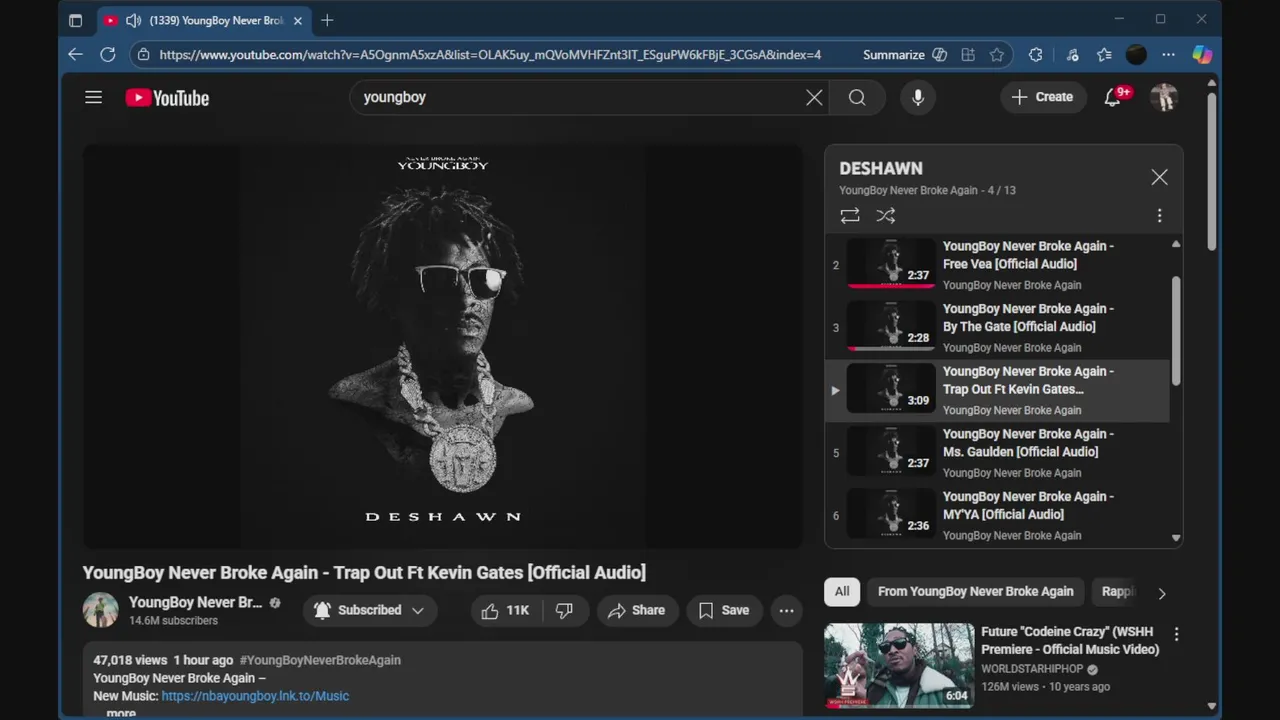Open more actions ellipsis under video

[787, 610]
